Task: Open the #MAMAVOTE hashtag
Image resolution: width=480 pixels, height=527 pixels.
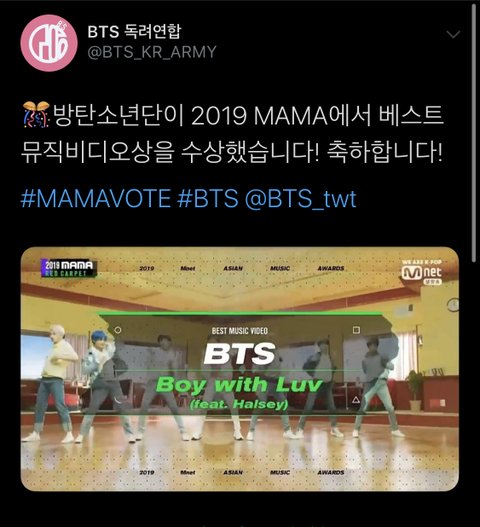Action: tap(96, 198)
